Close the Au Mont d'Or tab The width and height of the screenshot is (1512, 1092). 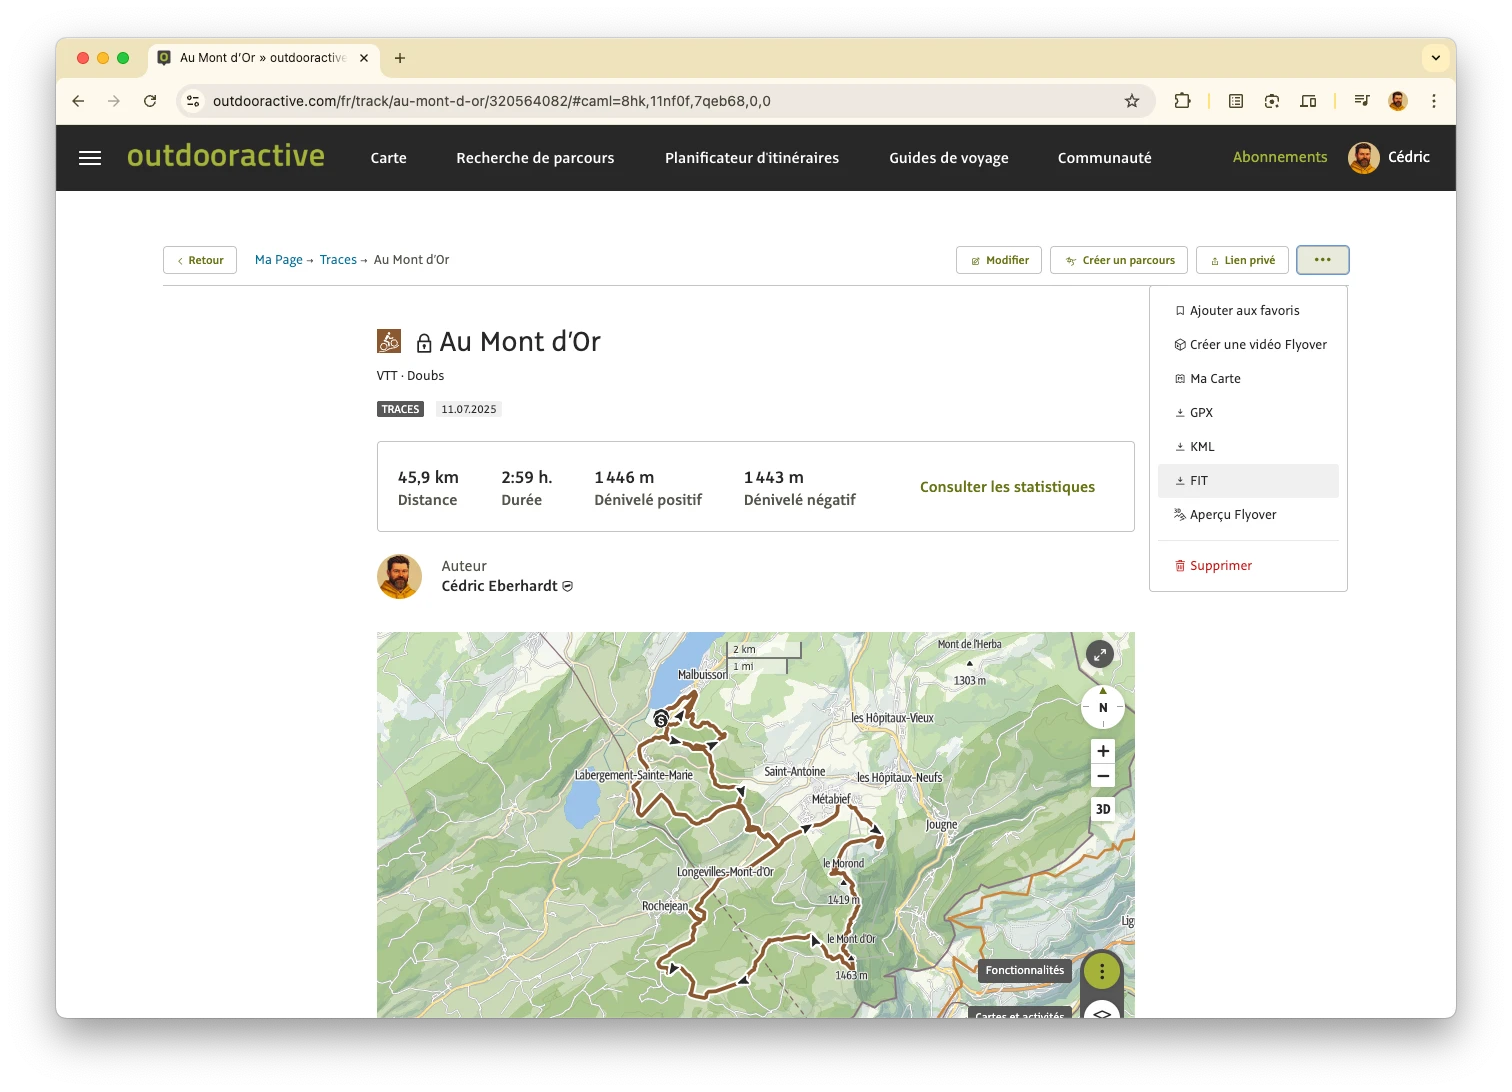364,58
